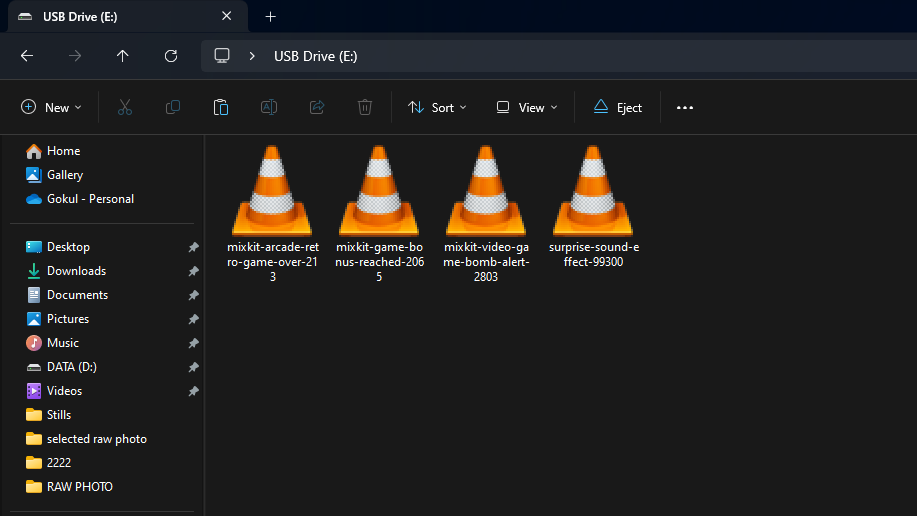Click the pin icon next to Videos

(193, 391)
